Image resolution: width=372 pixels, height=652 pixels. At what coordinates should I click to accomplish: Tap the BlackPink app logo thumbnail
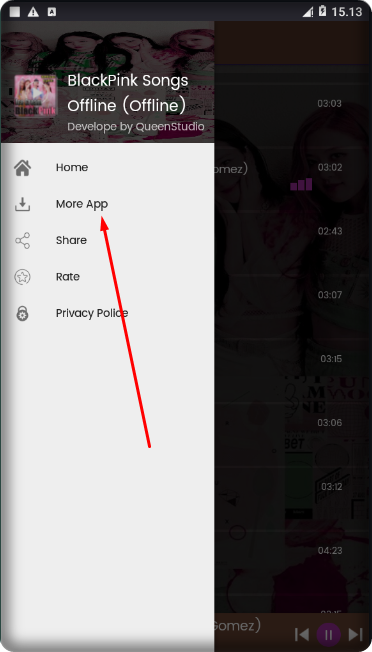pos(36,96)
